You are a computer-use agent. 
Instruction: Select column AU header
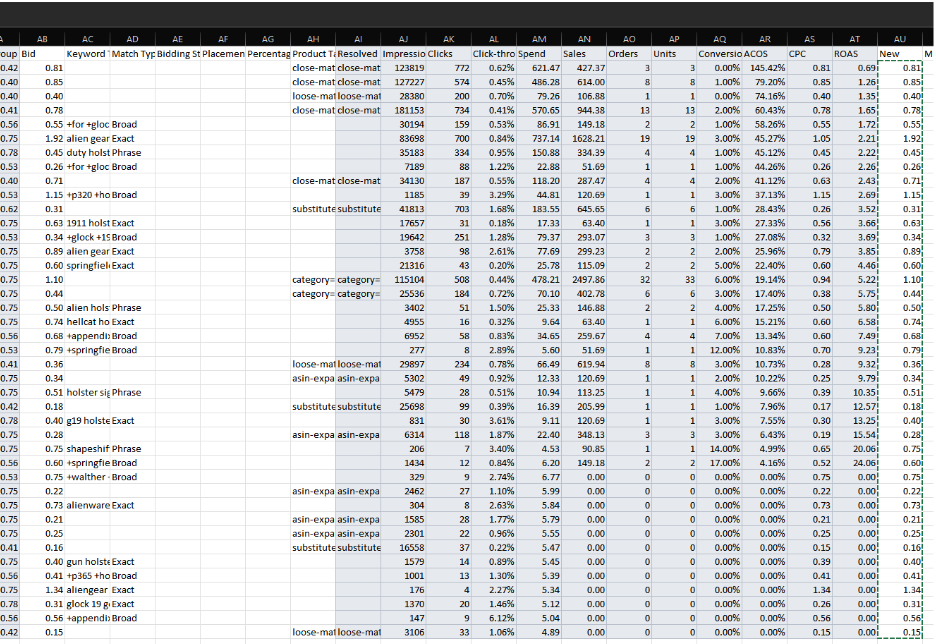click(x=900, y=39)
